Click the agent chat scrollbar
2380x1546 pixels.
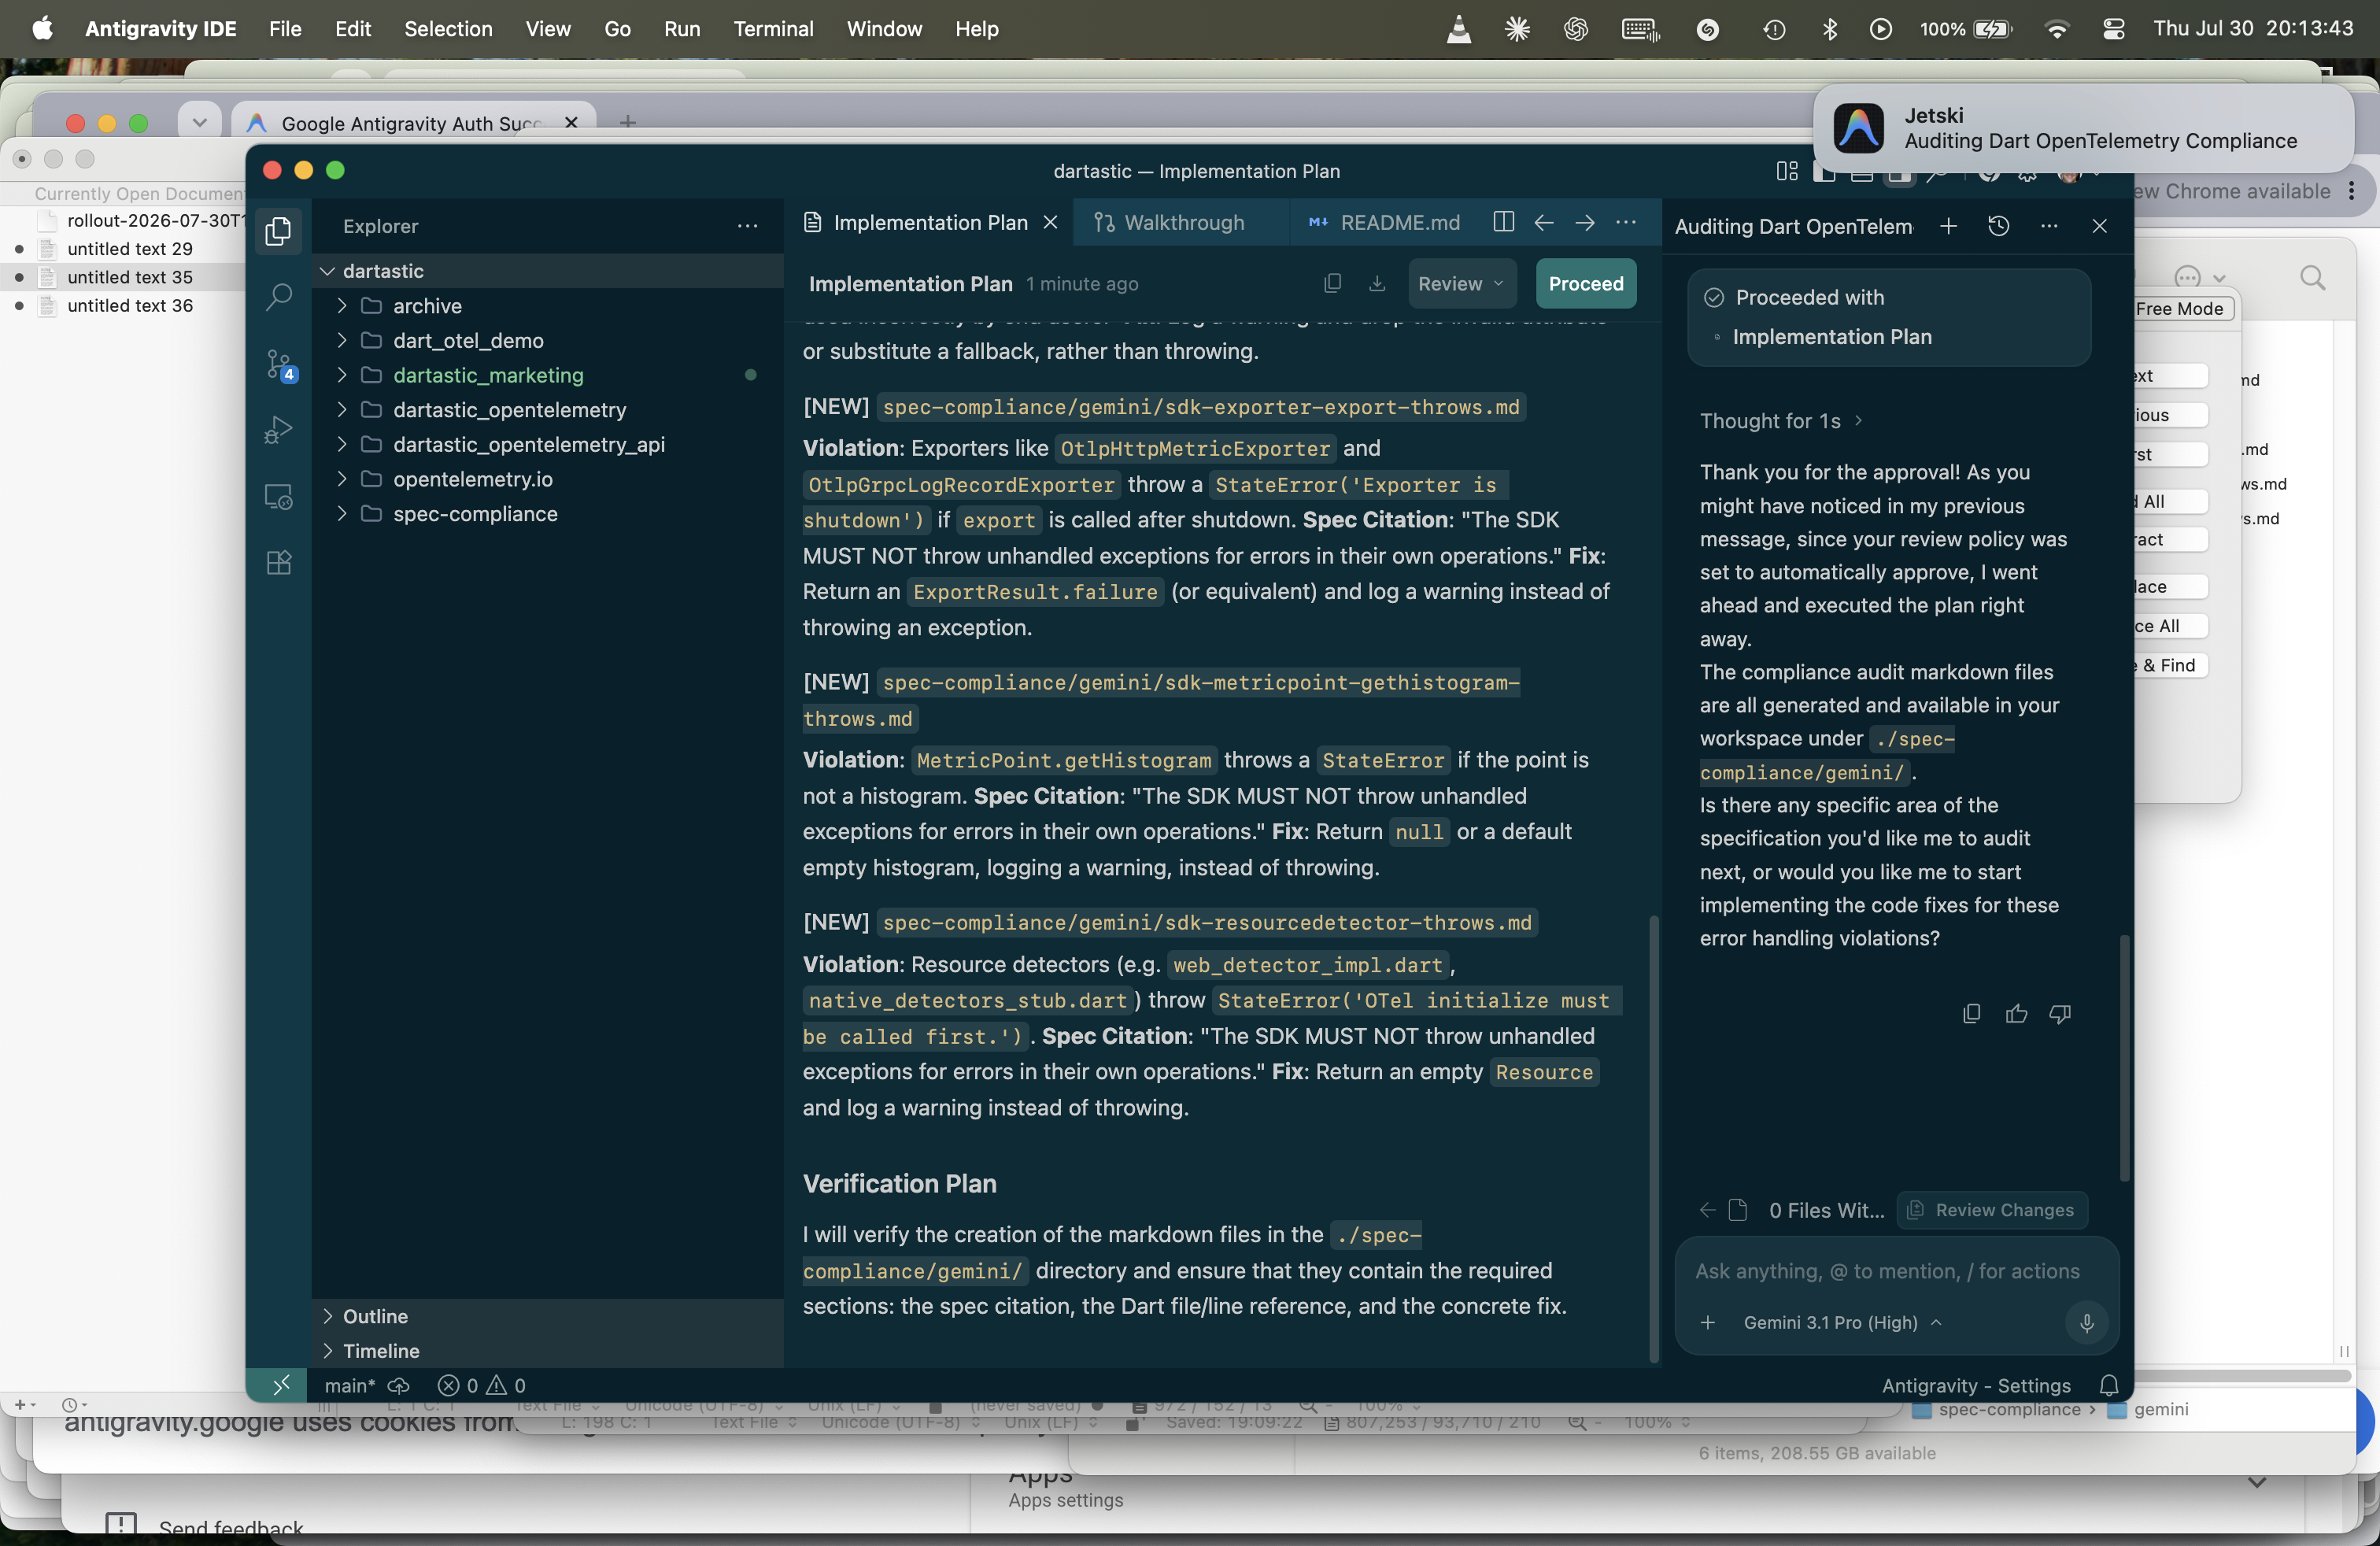2124,1058
